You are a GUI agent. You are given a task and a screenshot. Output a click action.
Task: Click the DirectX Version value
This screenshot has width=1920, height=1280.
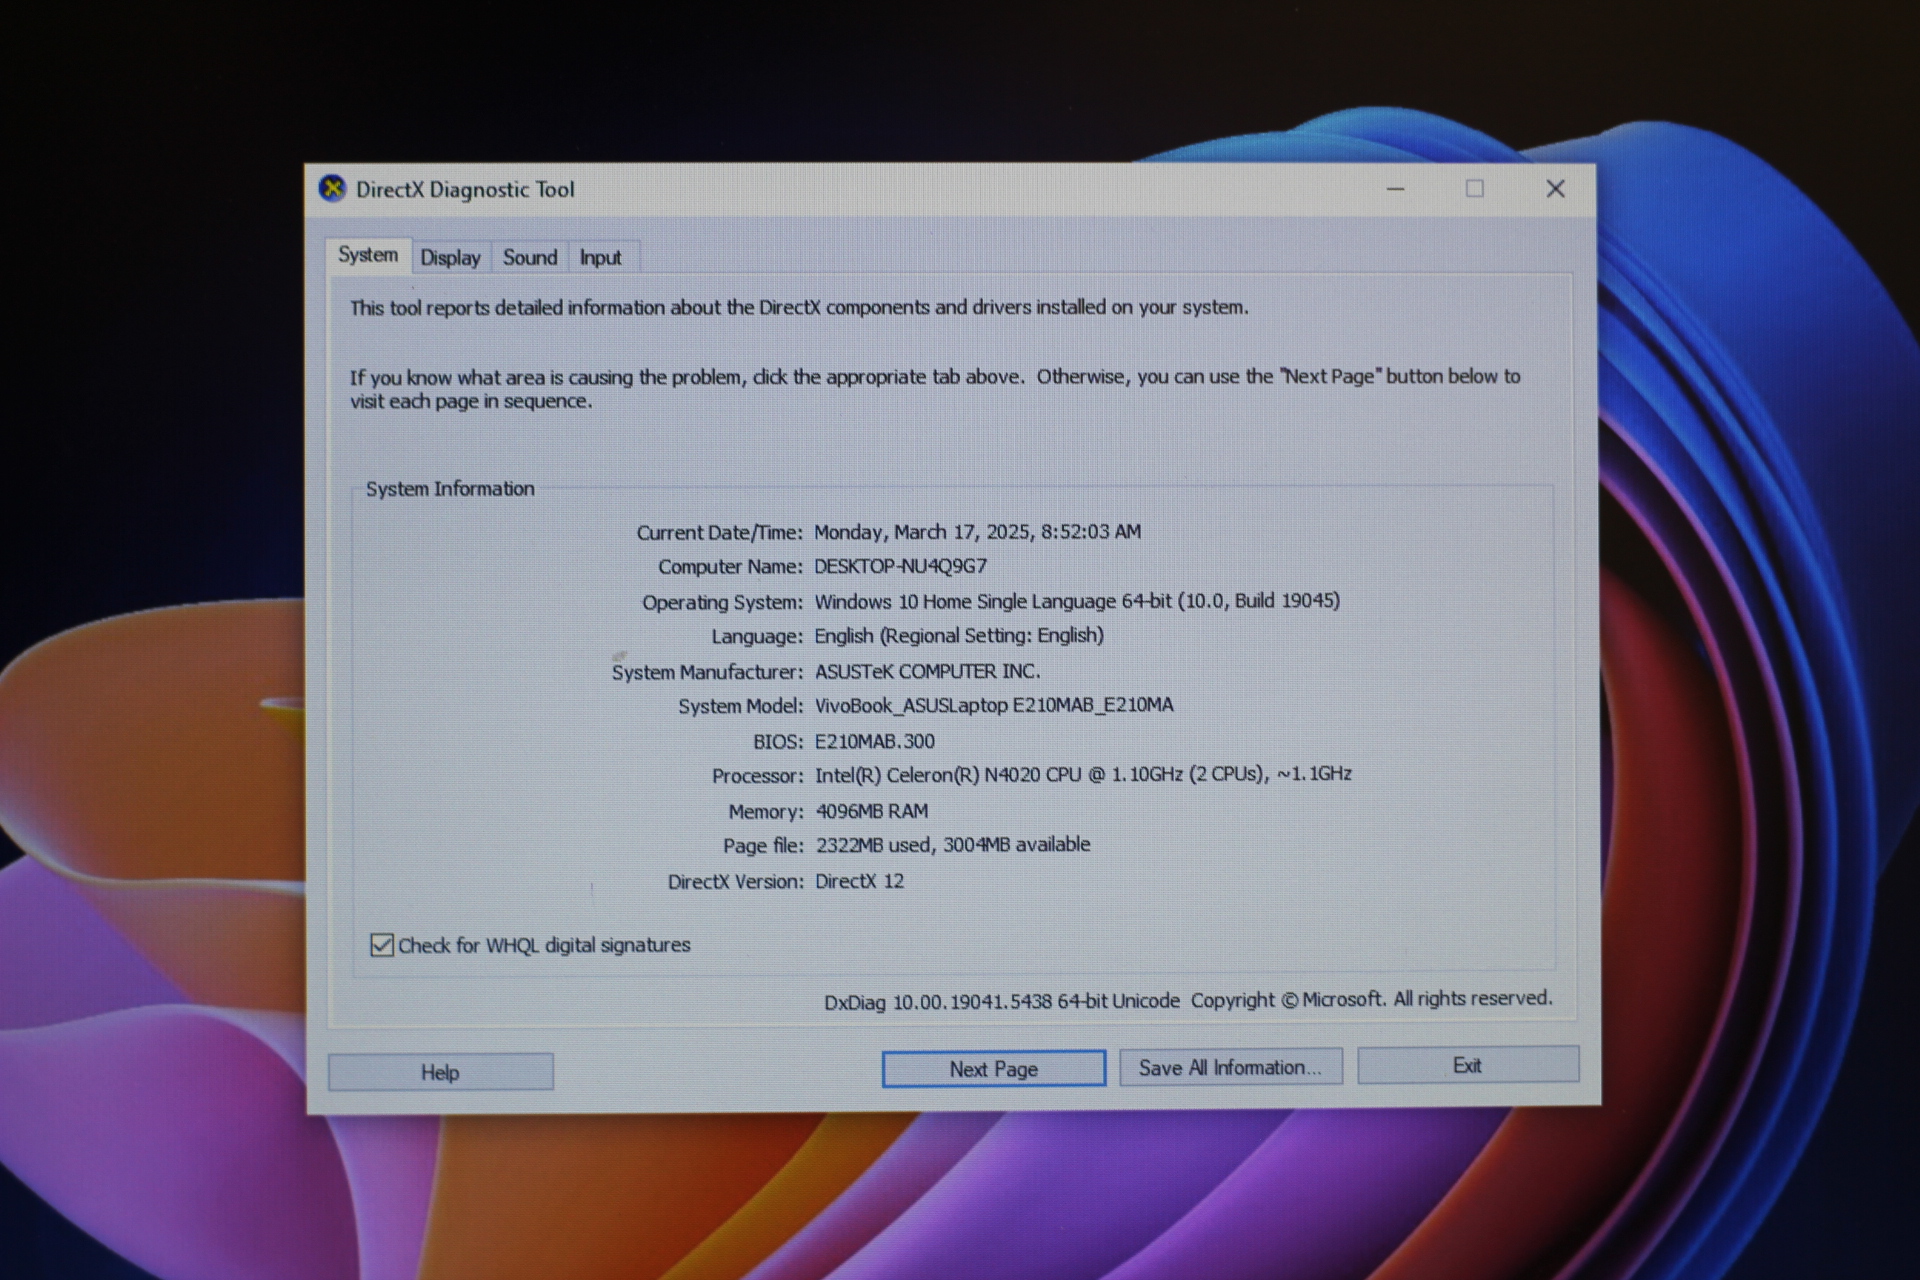click(x=859, y=881)
